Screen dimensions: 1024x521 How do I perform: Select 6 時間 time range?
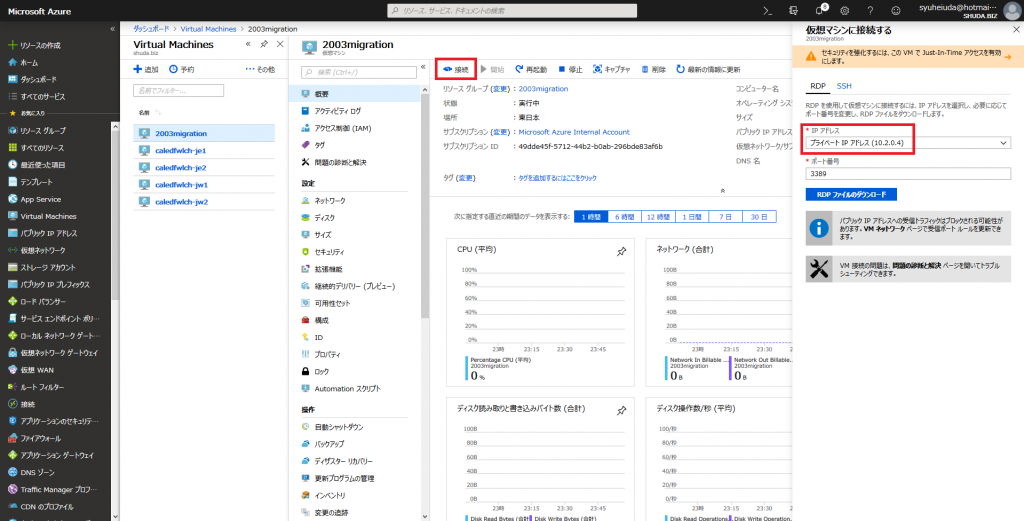point(624,217)
